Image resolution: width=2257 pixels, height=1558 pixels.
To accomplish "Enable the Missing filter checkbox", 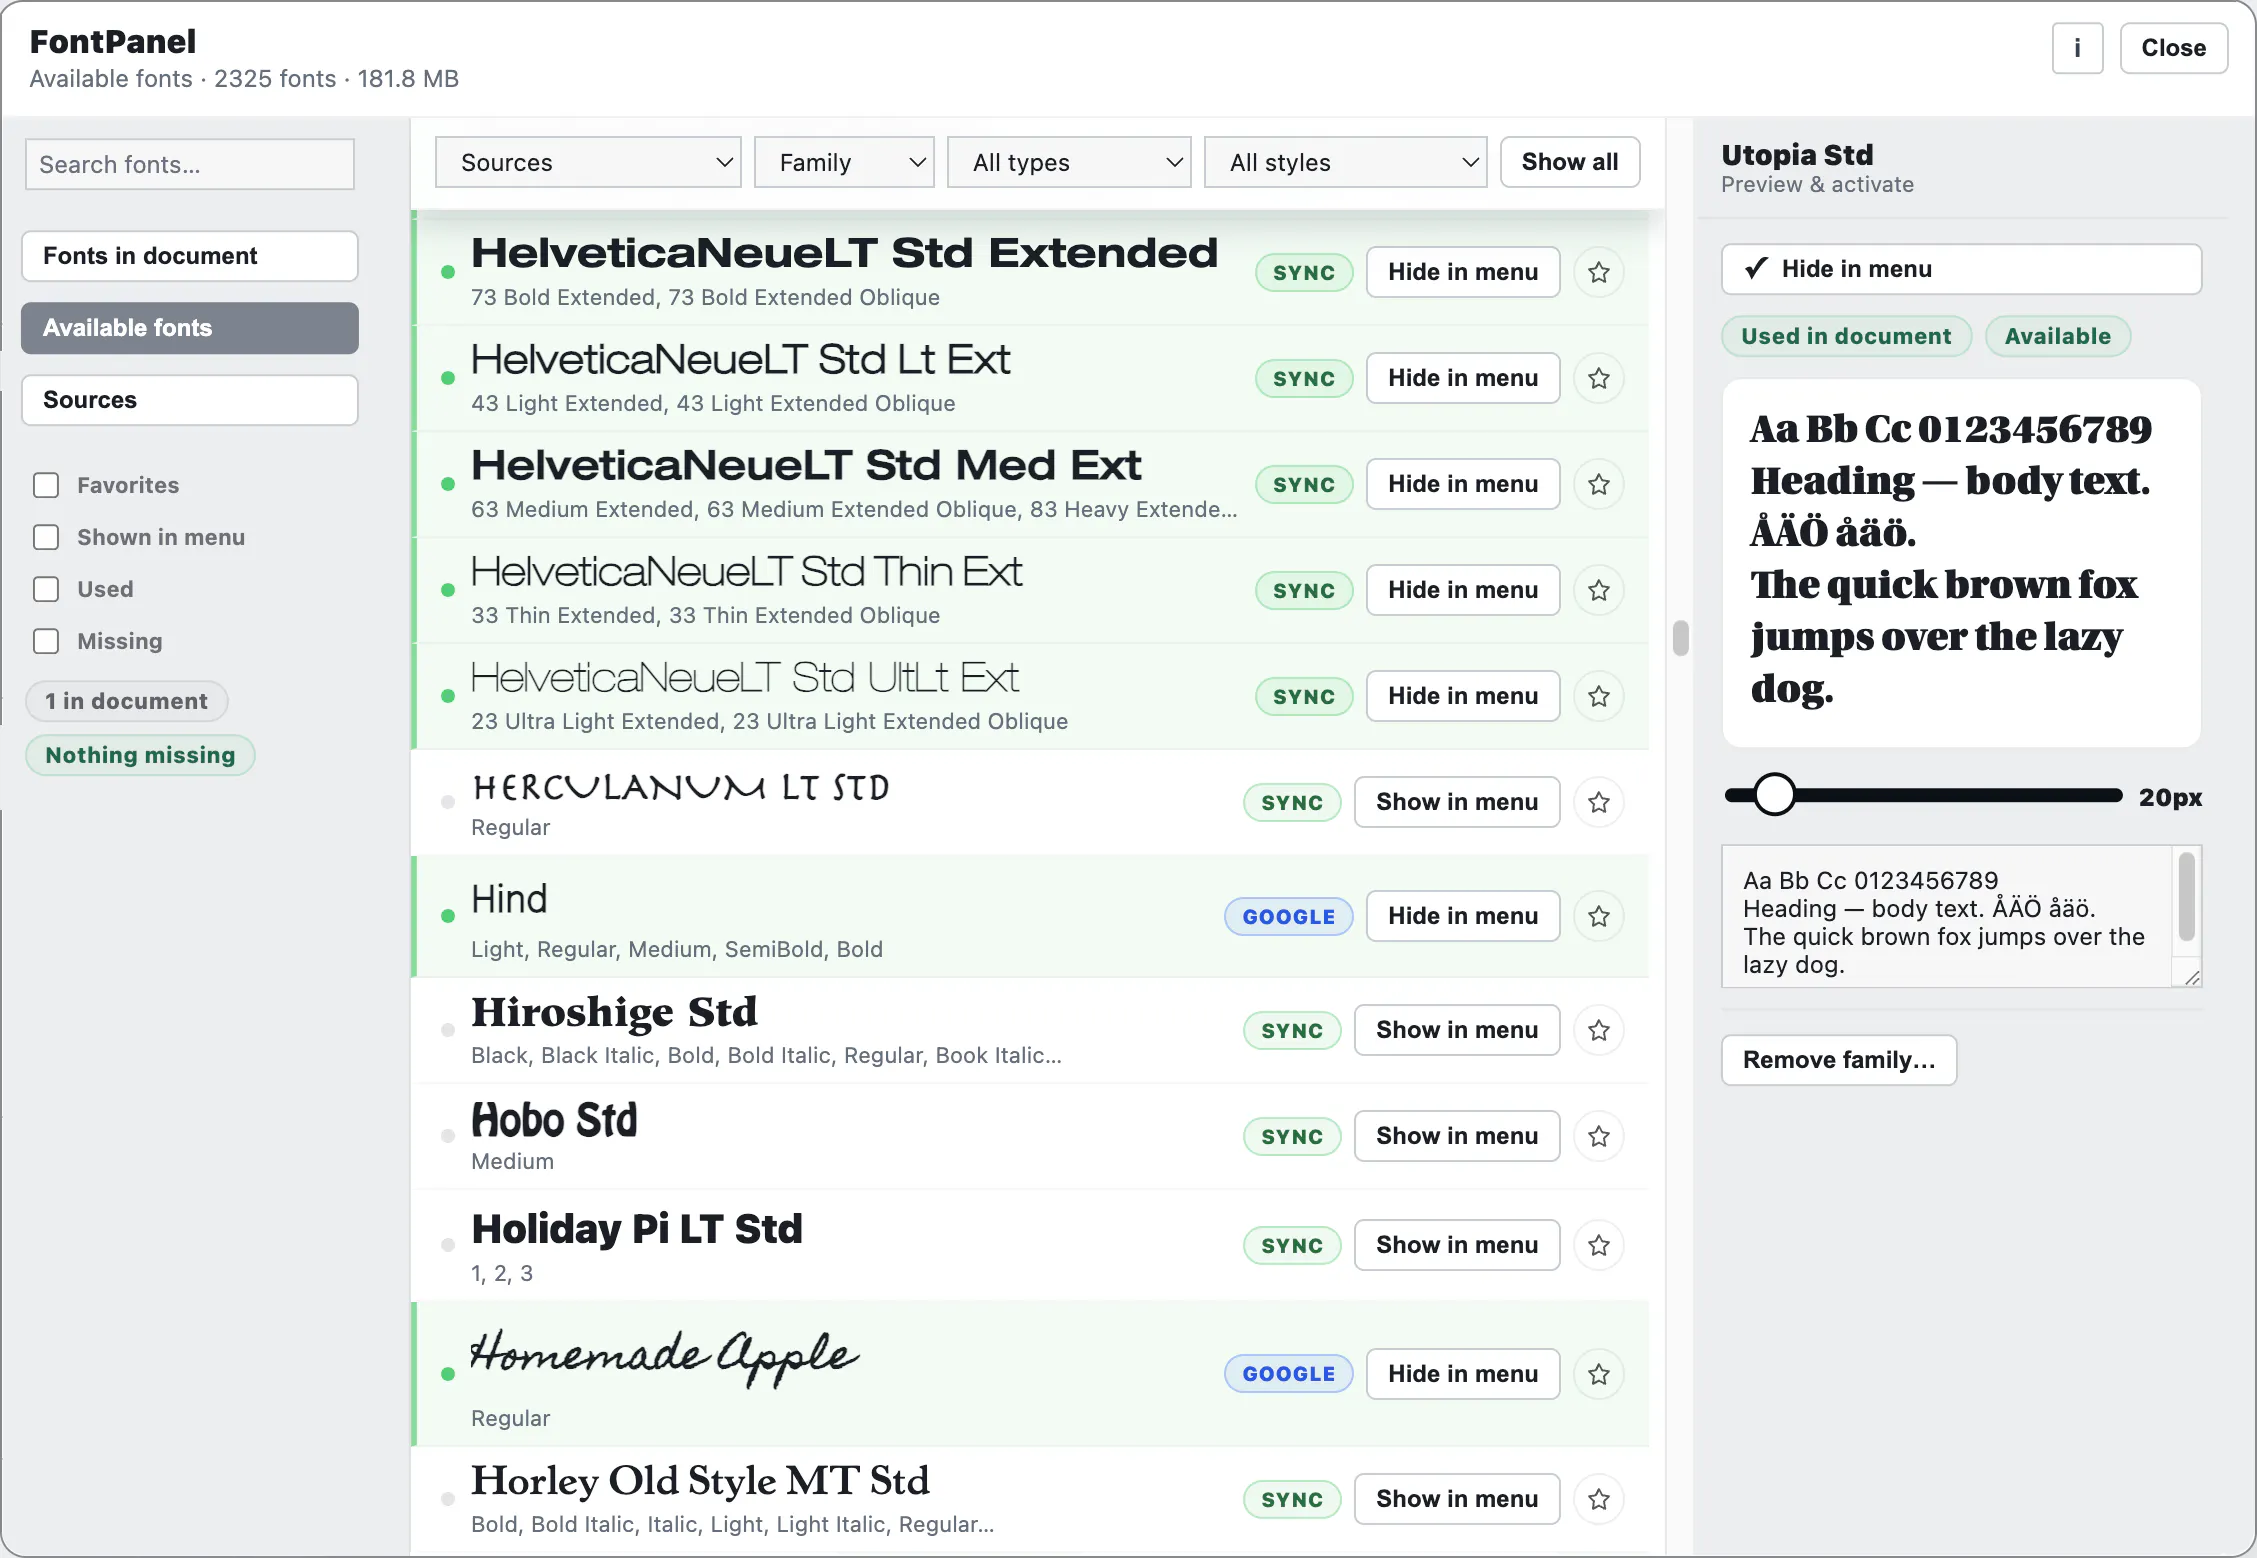I will pos(46,641).
